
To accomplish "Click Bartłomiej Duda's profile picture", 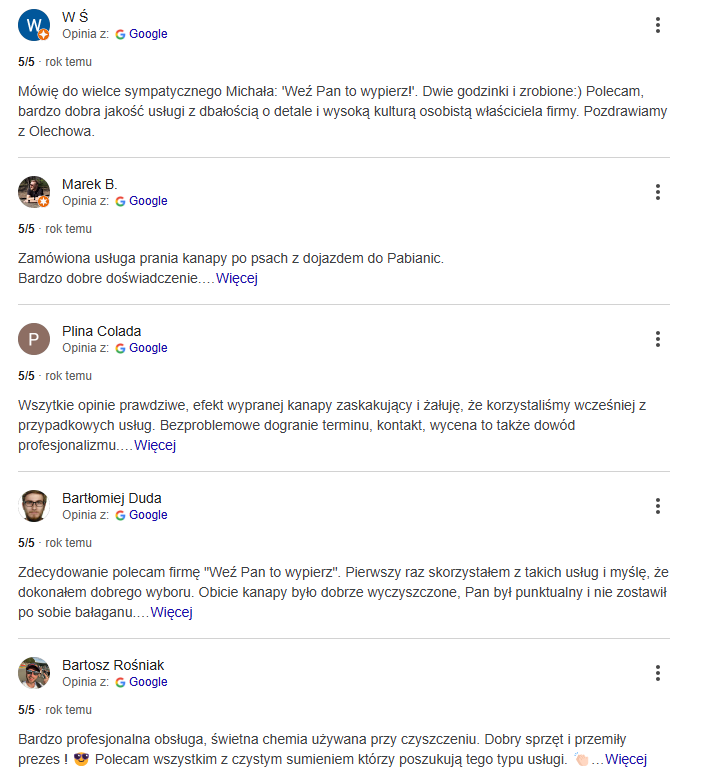I will pos(34,506).
